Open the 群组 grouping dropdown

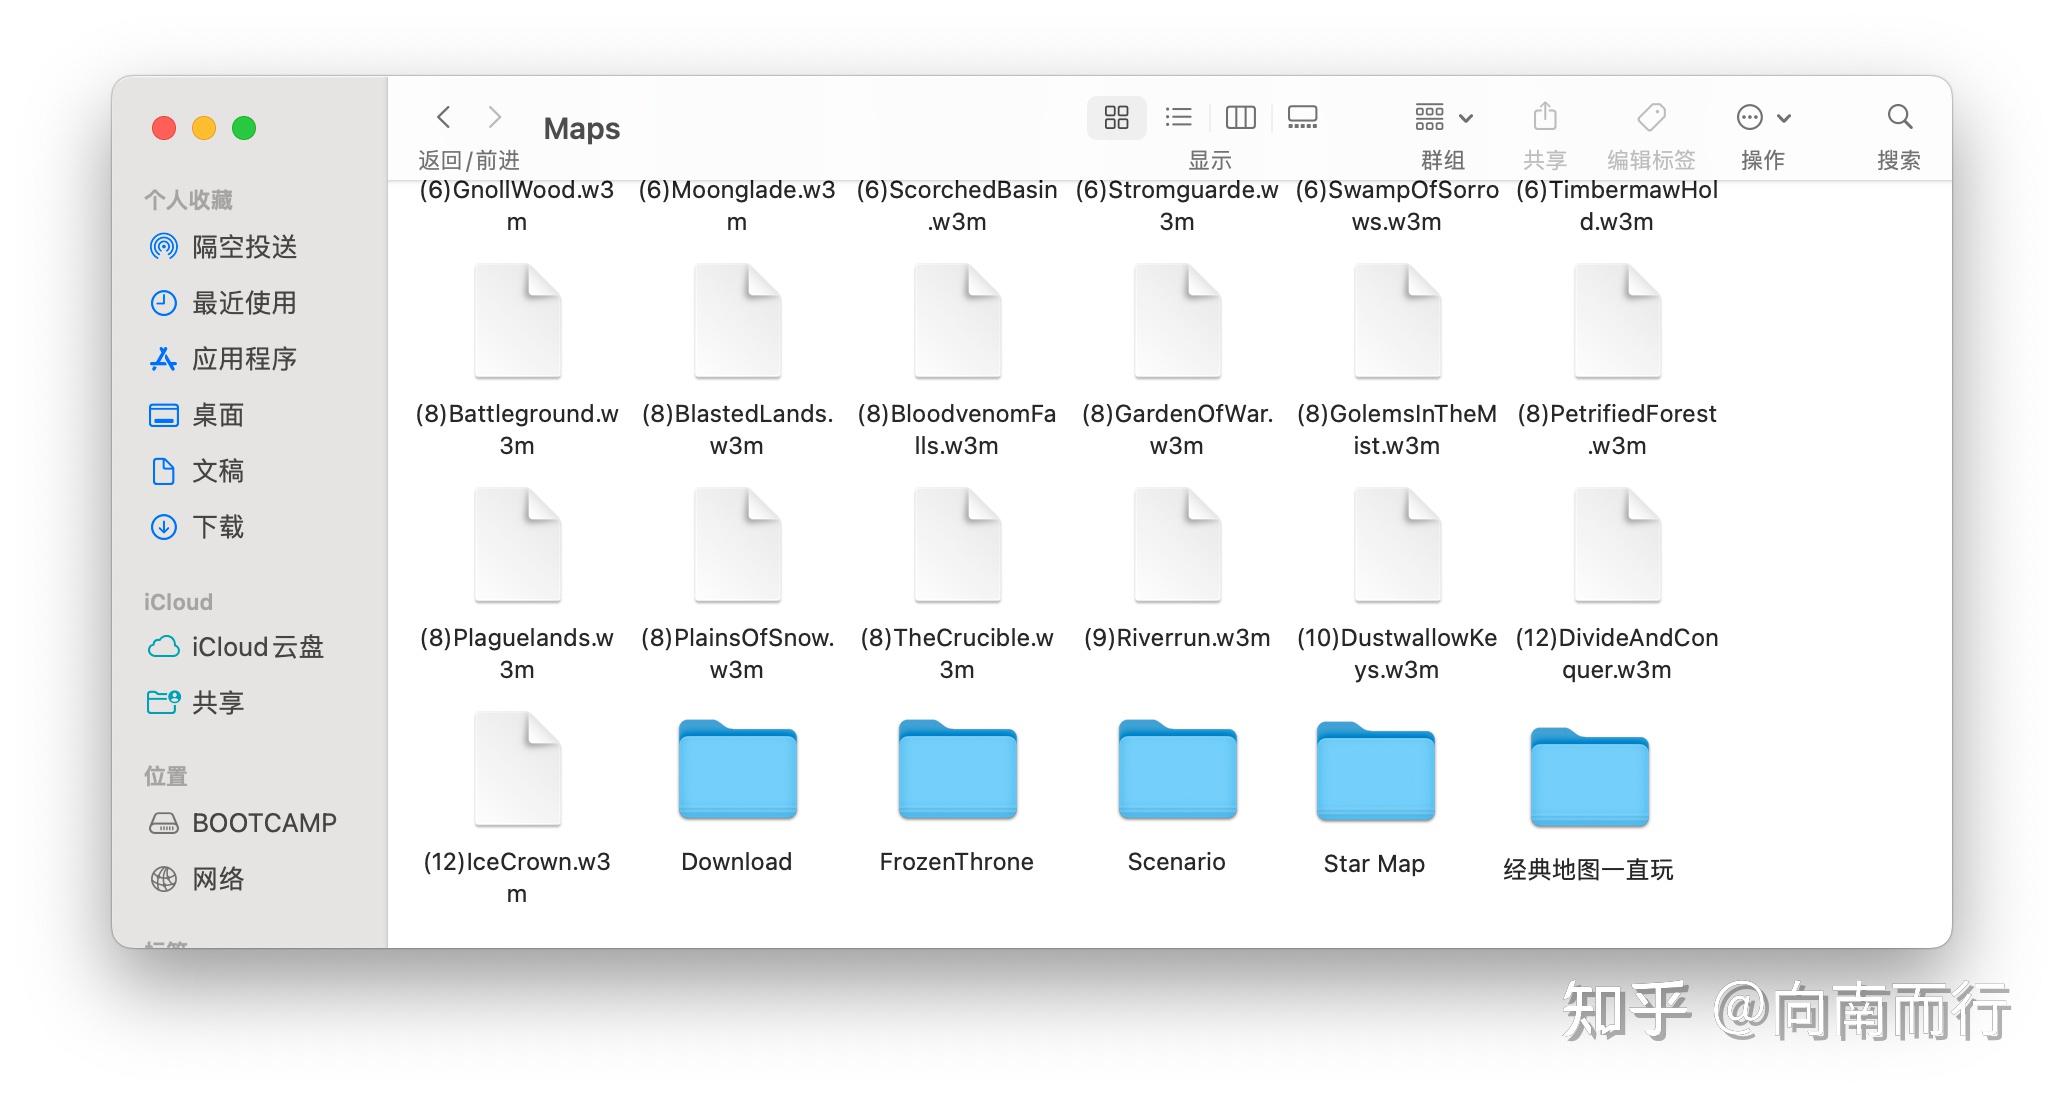coord(1441,117)
